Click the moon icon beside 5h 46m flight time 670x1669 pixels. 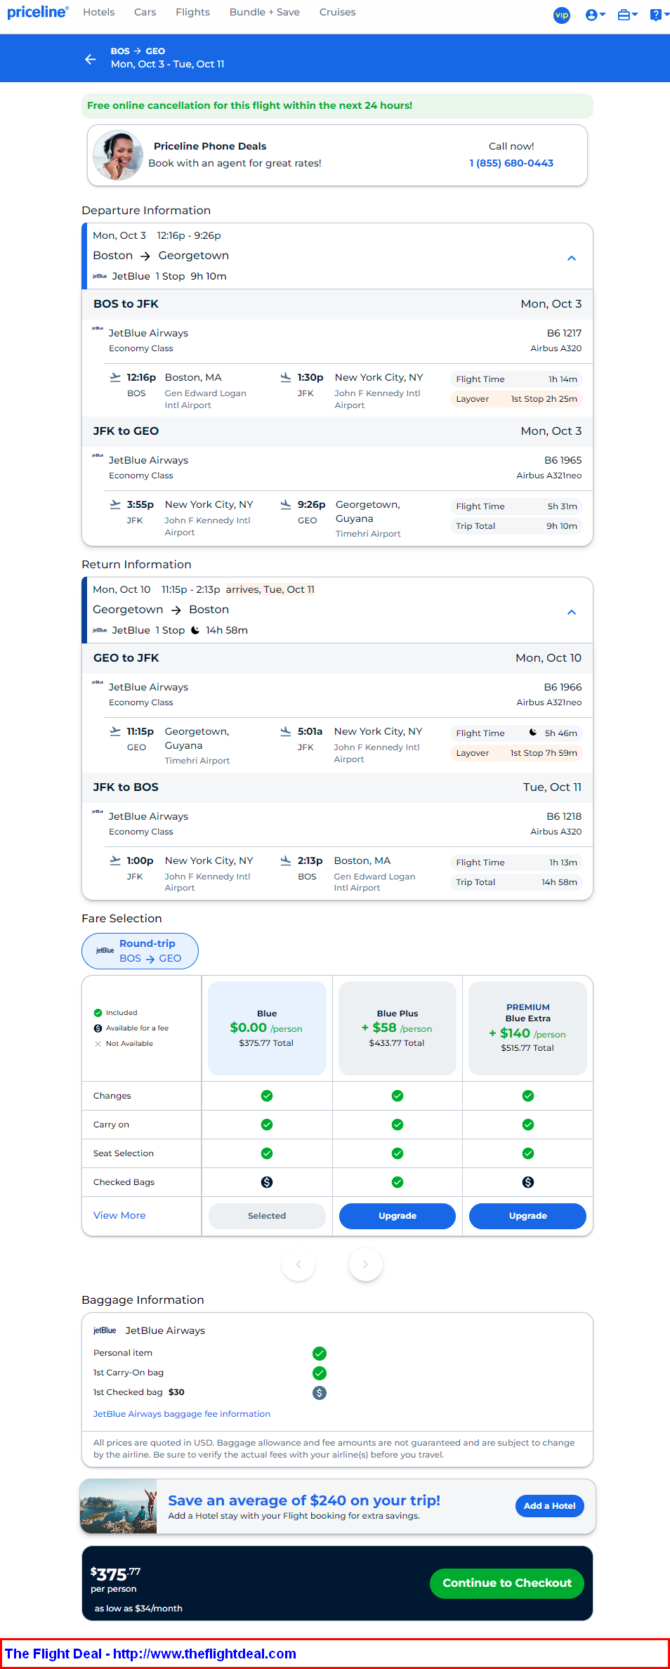tap(533, 733)
